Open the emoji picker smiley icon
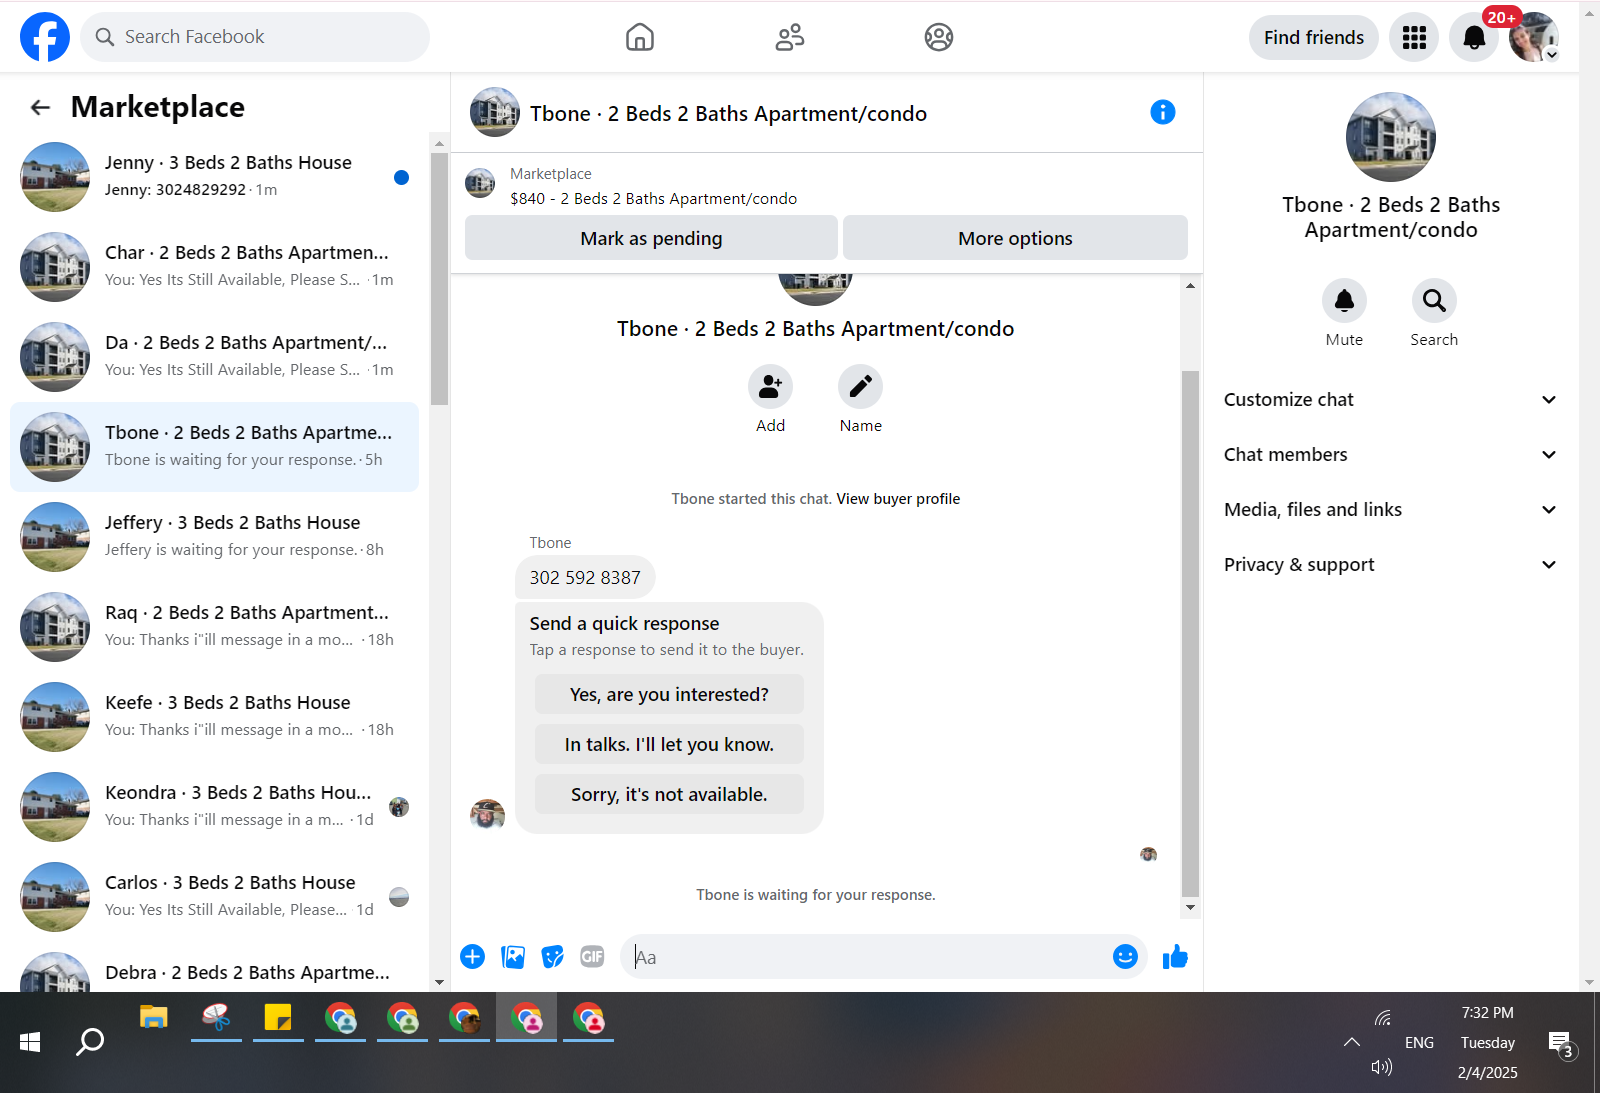This screenshot has height=1093, width=1600. pos(1125,957)
